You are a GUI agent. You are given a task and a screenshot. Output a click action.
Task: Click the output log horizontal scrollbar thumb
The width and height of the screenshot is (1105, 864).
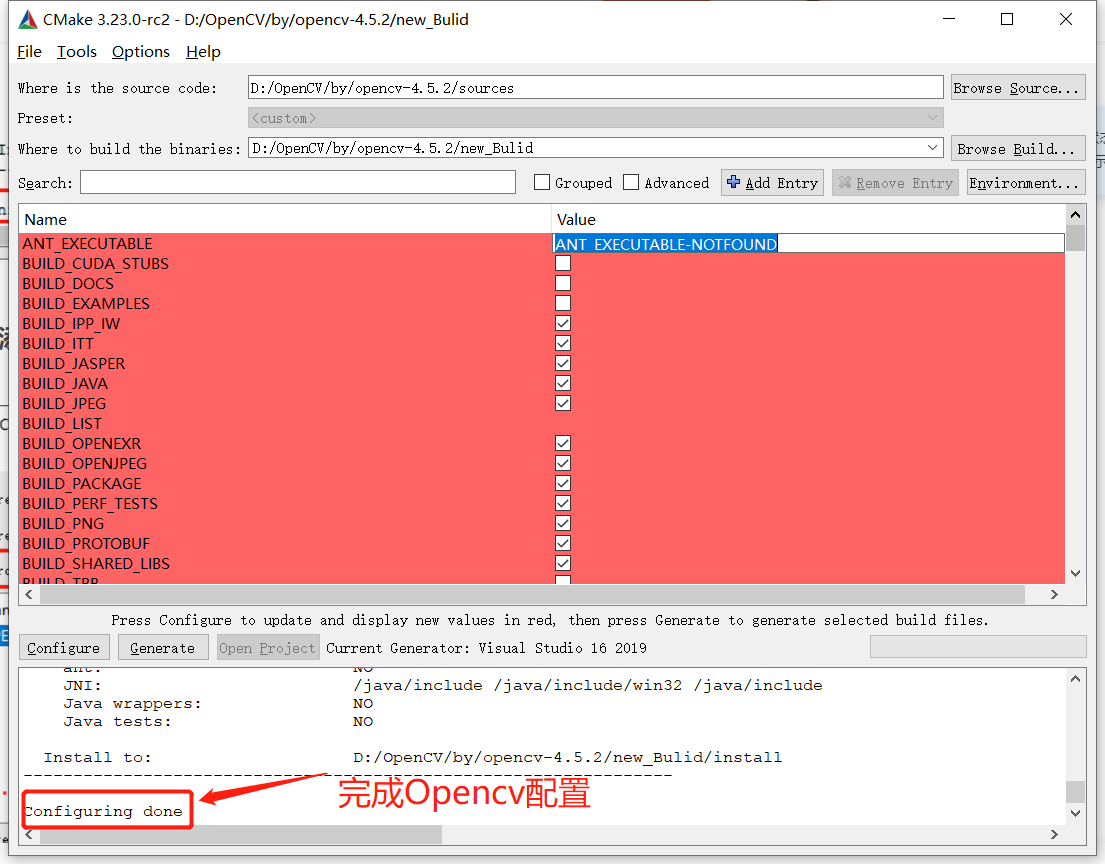coord(241,834)
